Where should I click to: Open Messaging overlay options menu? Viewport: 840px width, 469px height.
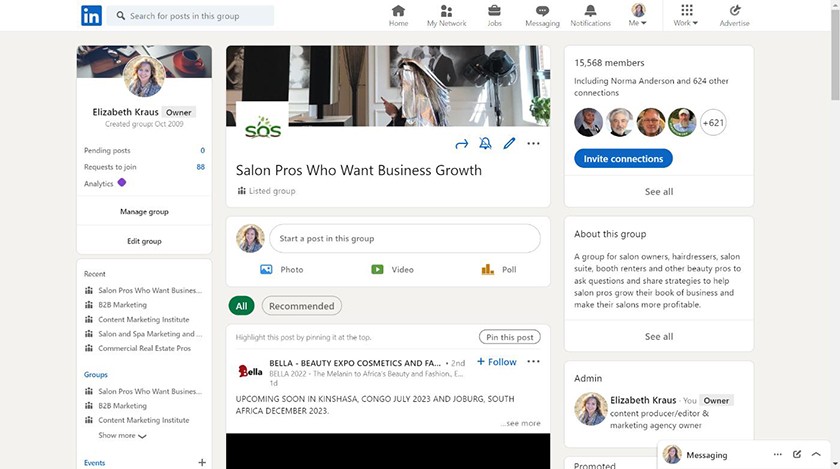(777, 455)
